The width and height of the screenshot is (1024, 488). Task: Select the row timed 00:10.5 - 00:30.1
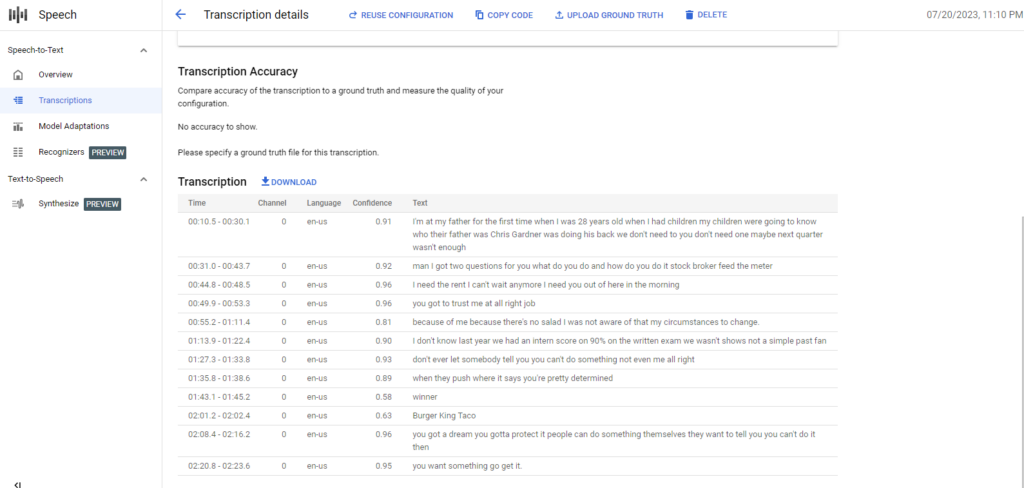pos(507,235)
